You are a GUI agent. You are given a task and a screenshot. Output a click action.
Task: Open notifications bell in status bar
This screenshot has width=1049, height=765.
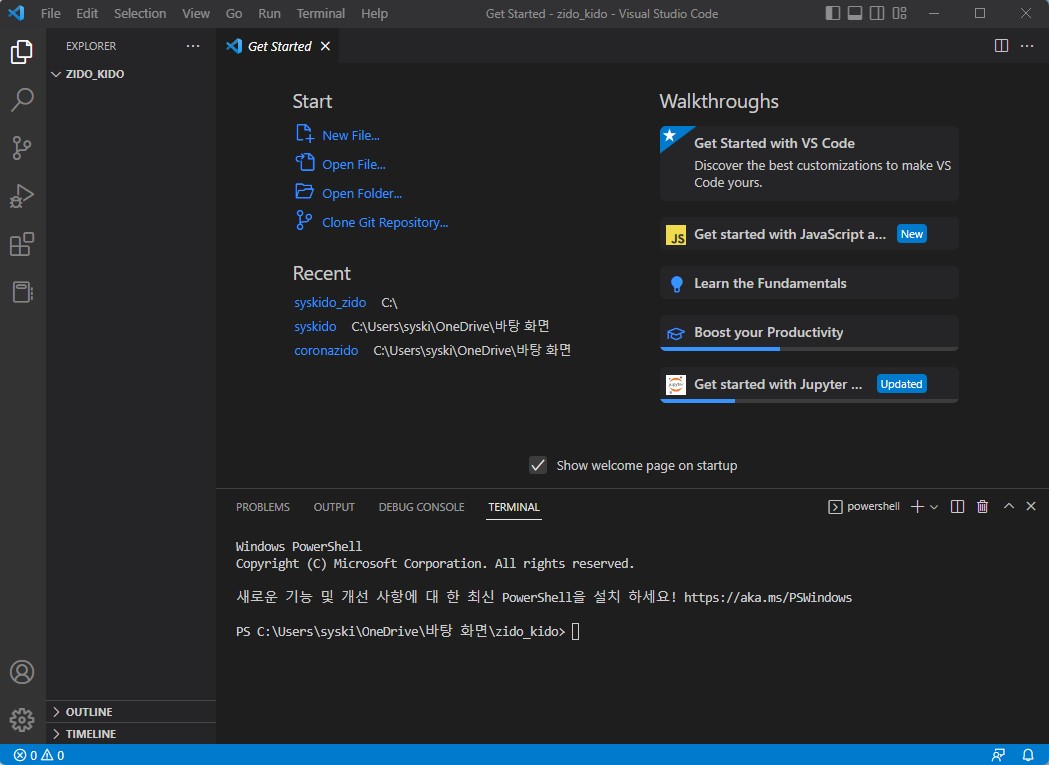(x=1028, y=755)
